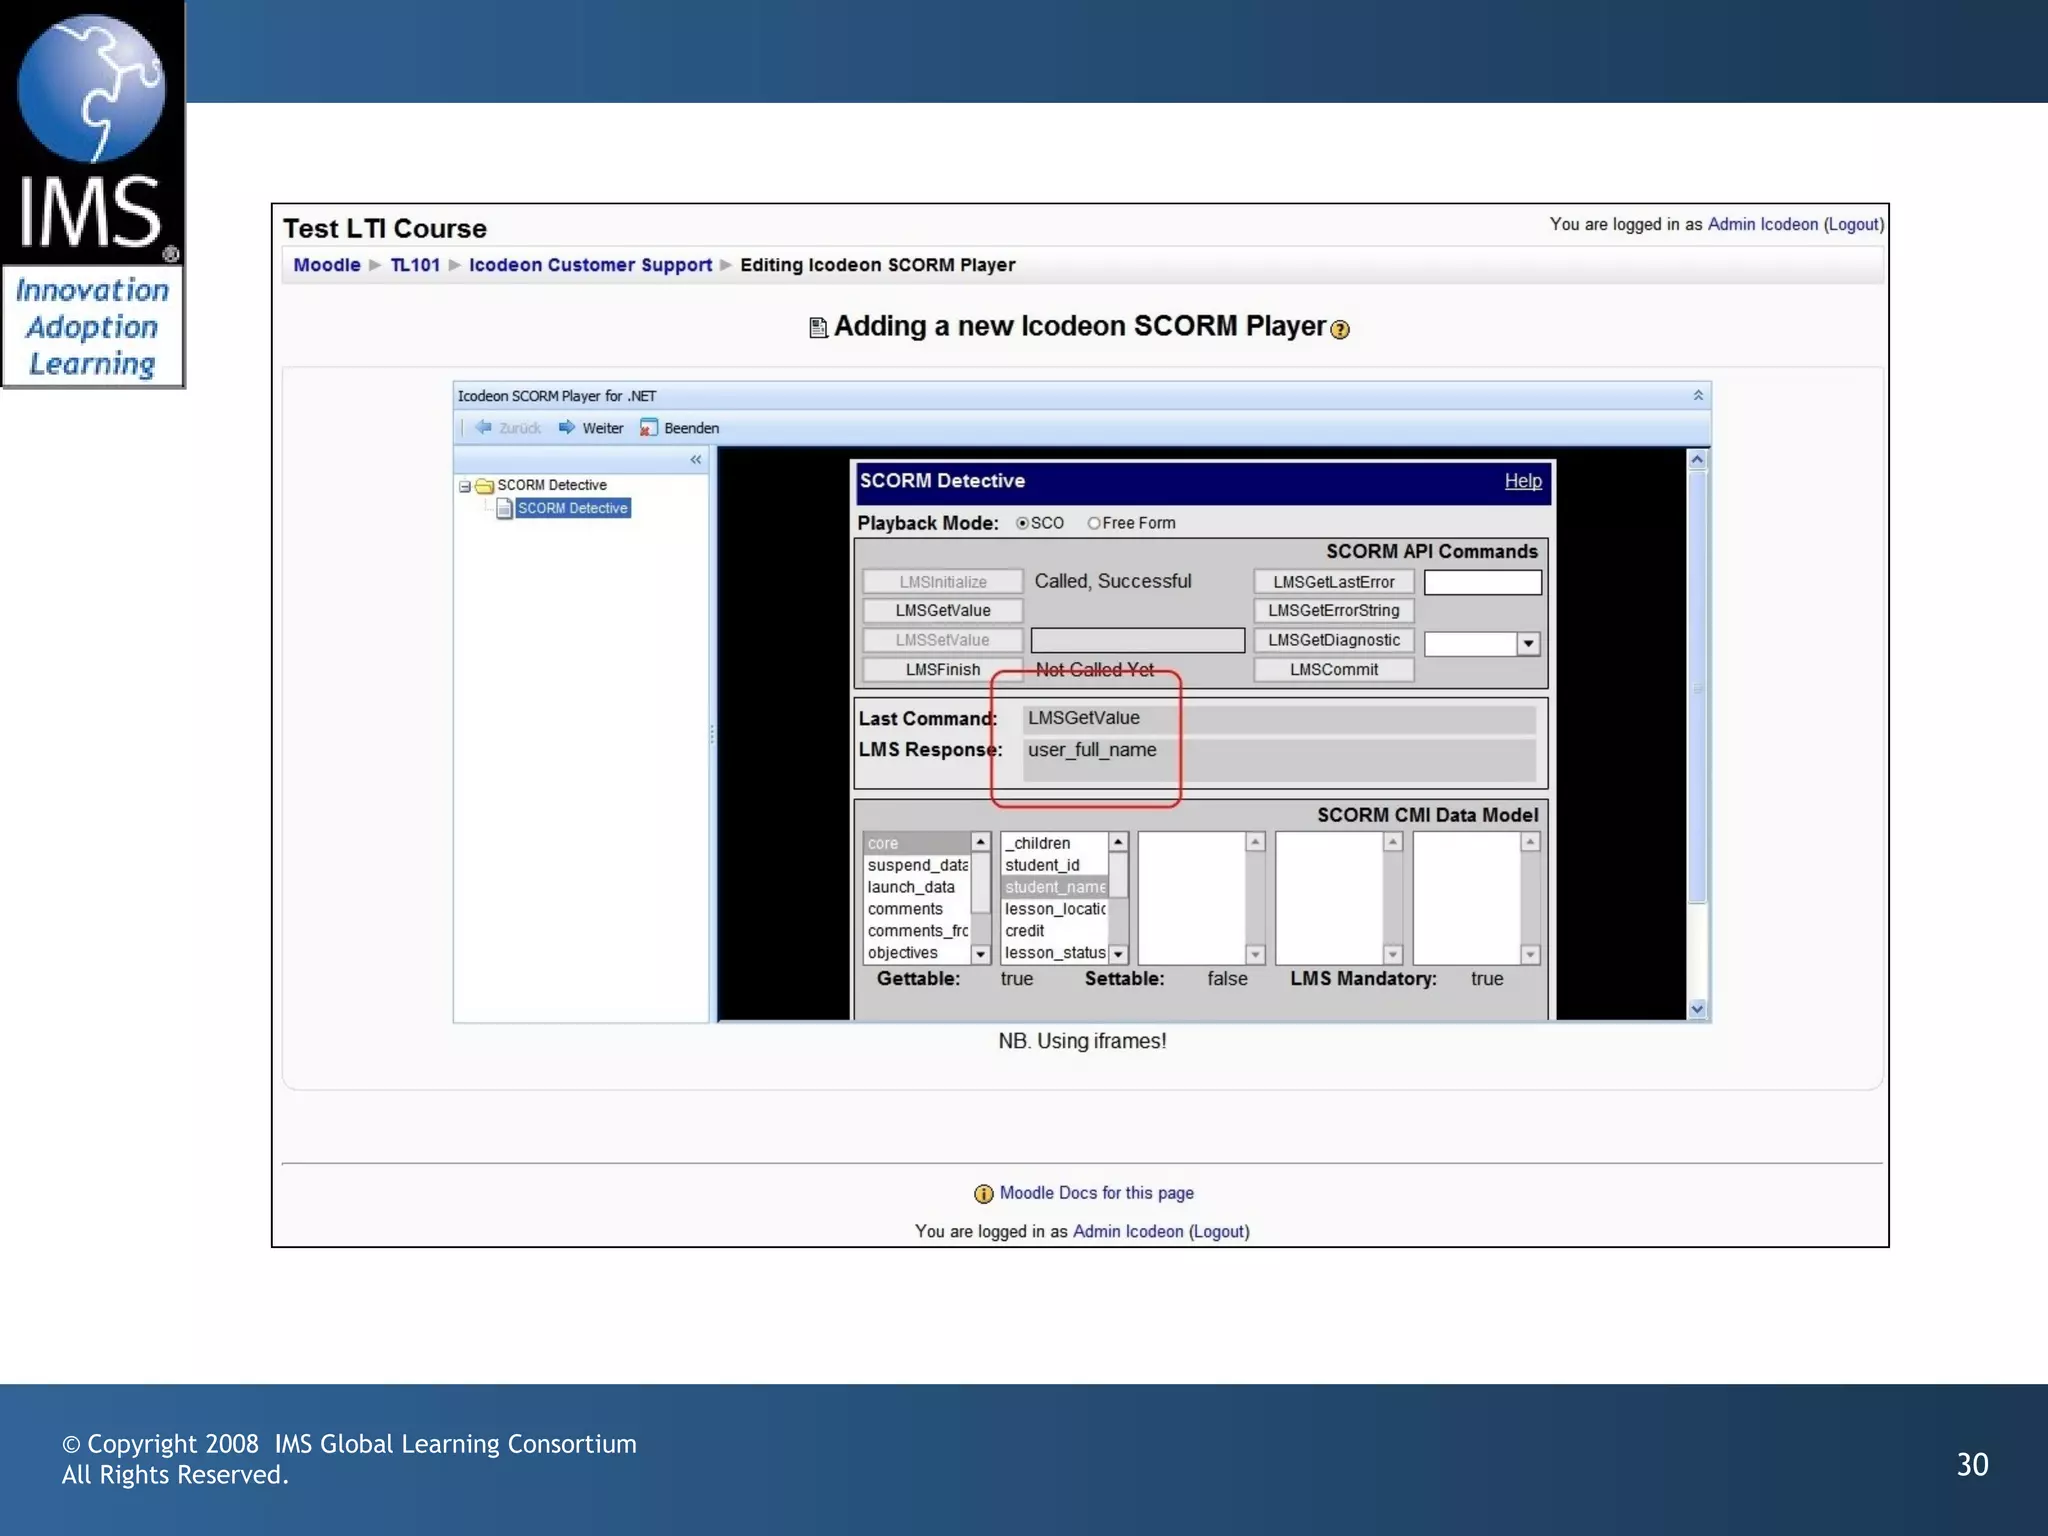Click the Zurück back arrow icon
This screenshot has width=2048, height=1536.
[x=484, y=427]
